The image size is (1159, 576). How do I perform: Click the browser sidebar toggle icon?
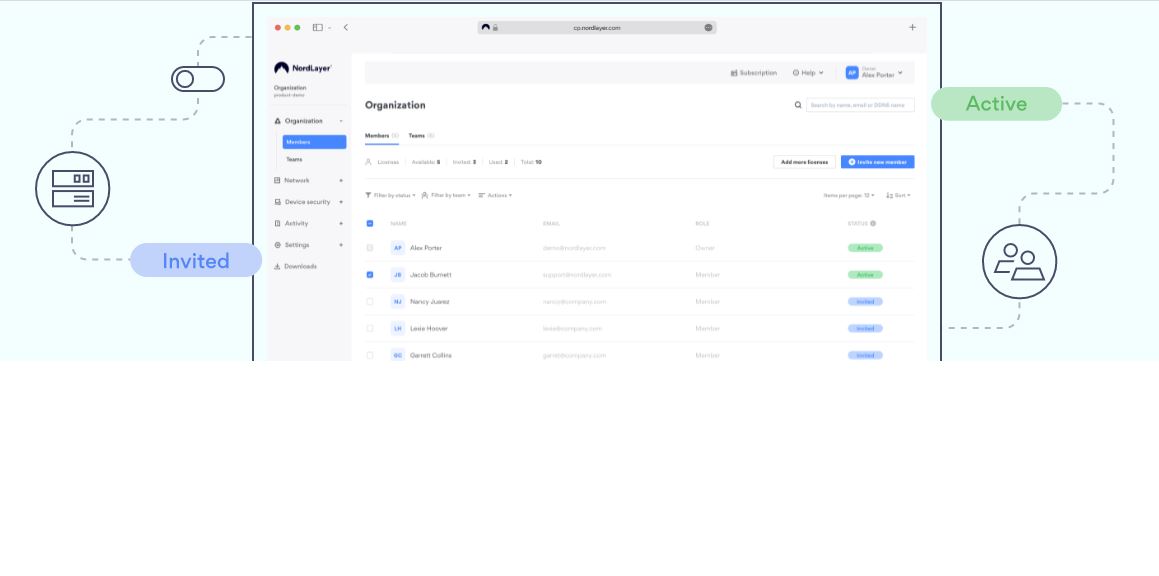[x=318, y=28]
